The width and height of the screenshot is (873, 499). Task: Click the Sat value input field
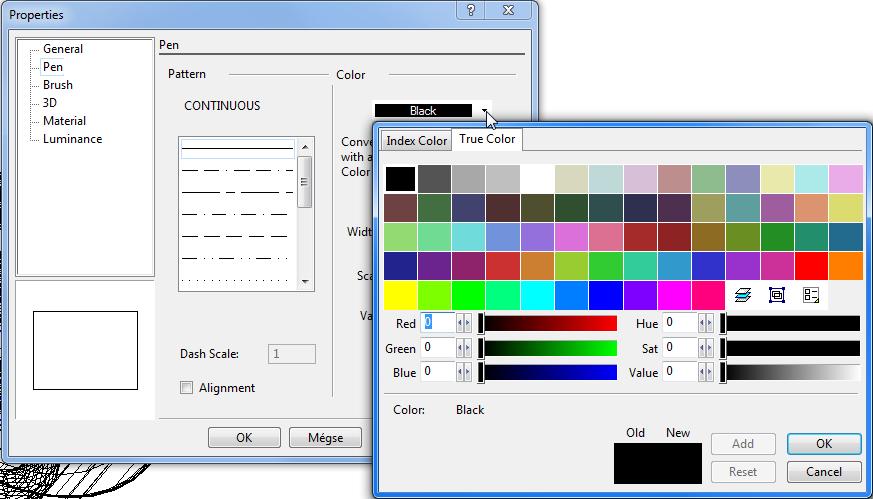[680, 348]
